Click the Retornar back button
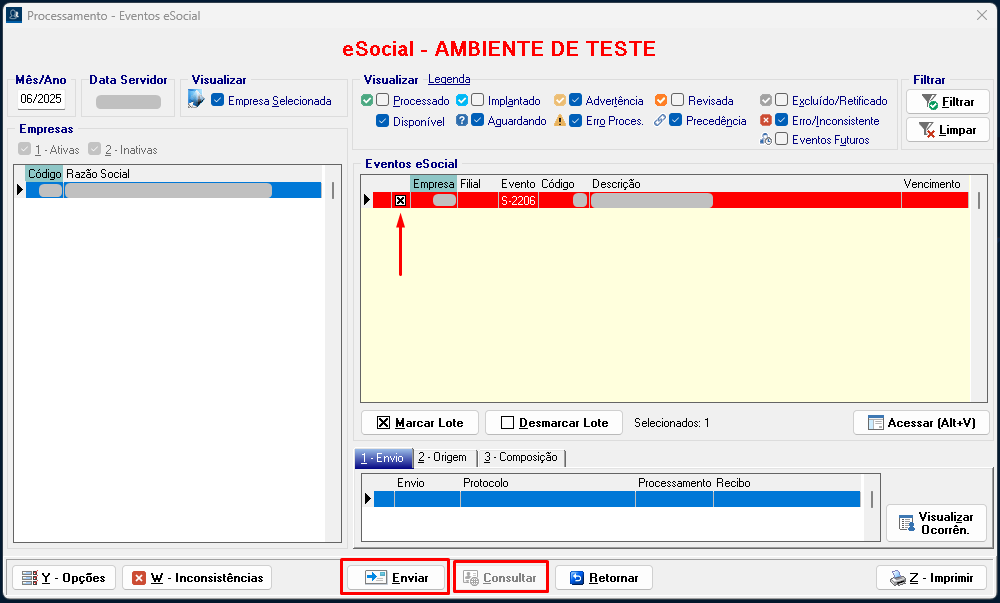 603,578
